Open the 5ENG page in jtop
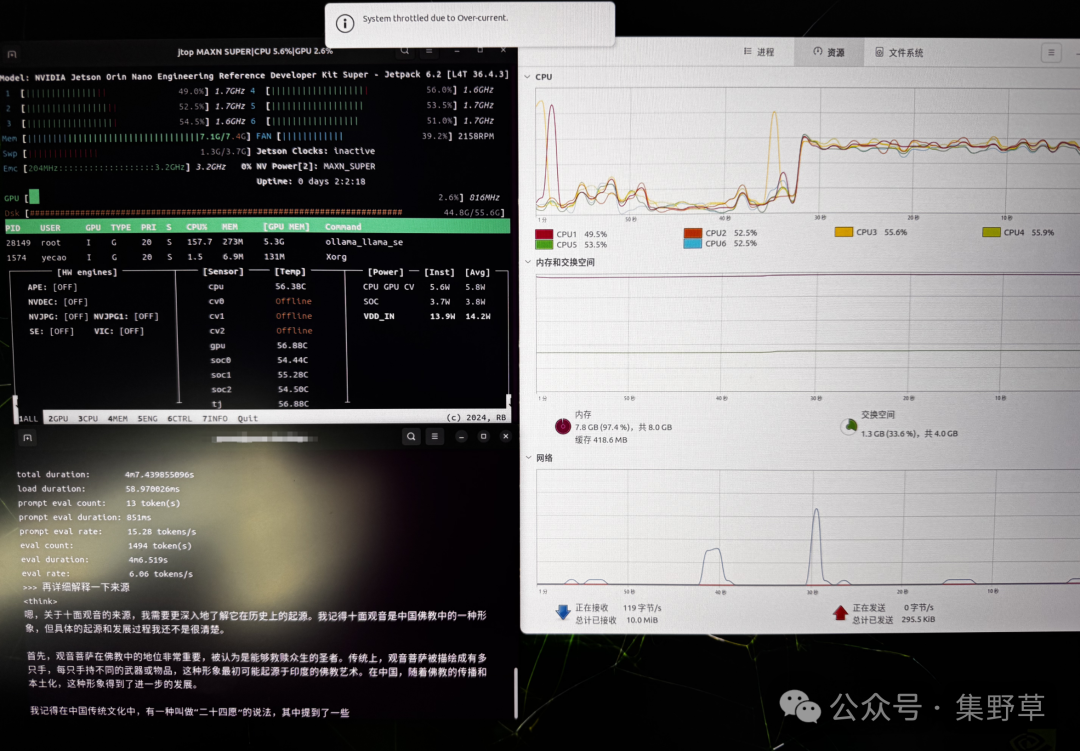 (147, 418)
